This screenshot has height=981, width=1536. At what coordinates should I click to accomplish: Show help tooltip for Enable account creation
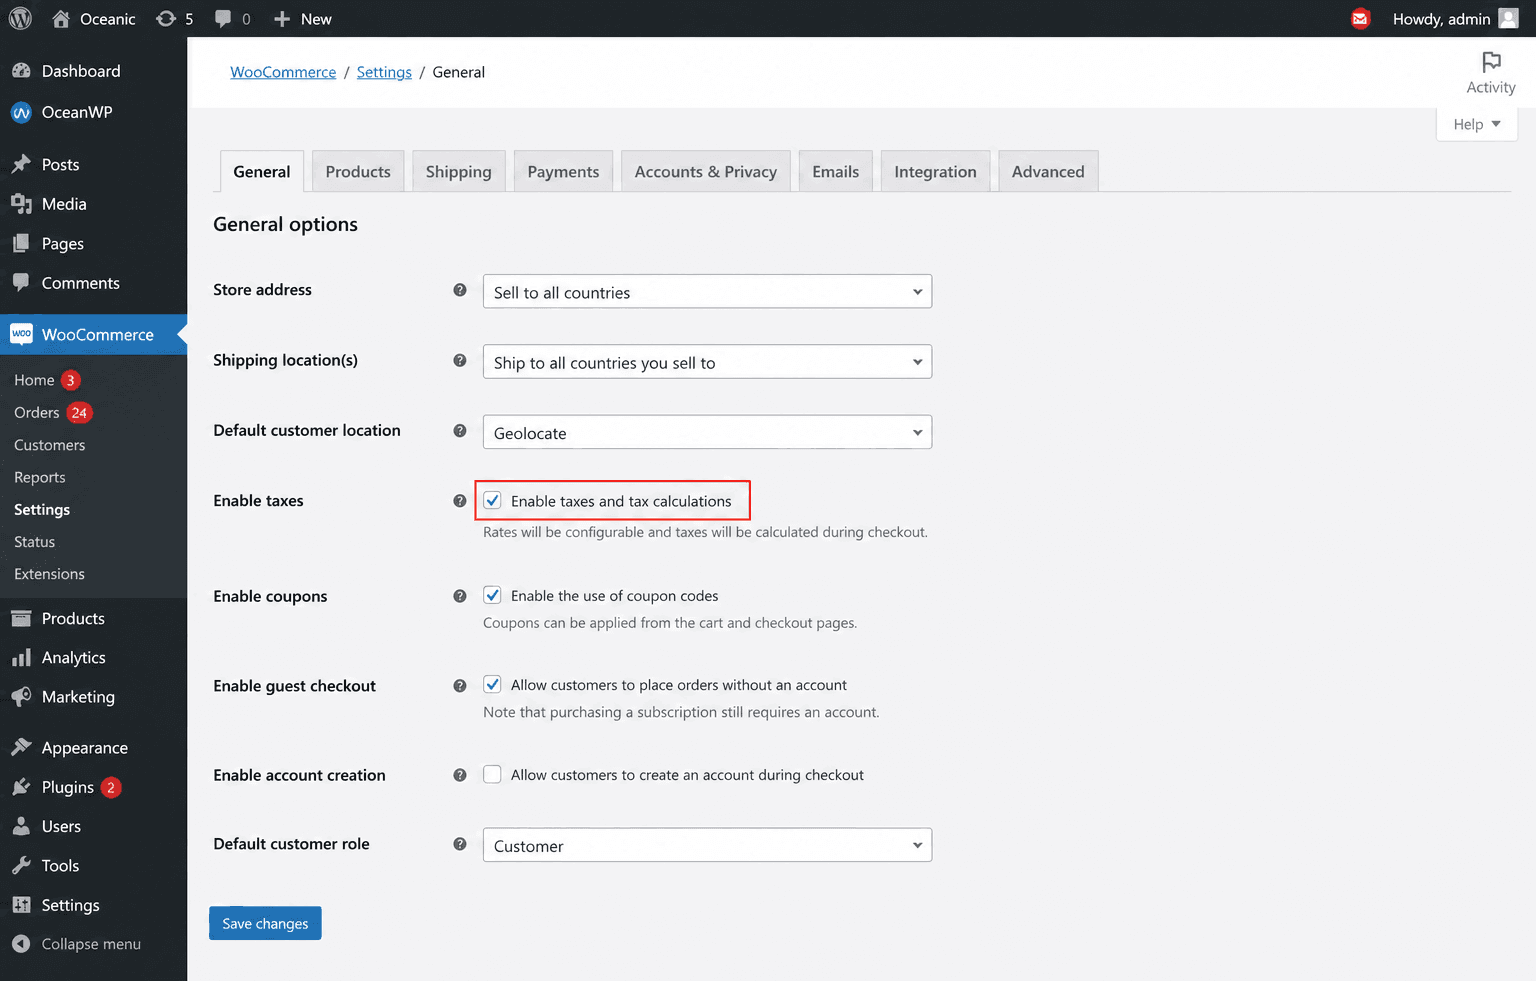(x=460, y=775)
